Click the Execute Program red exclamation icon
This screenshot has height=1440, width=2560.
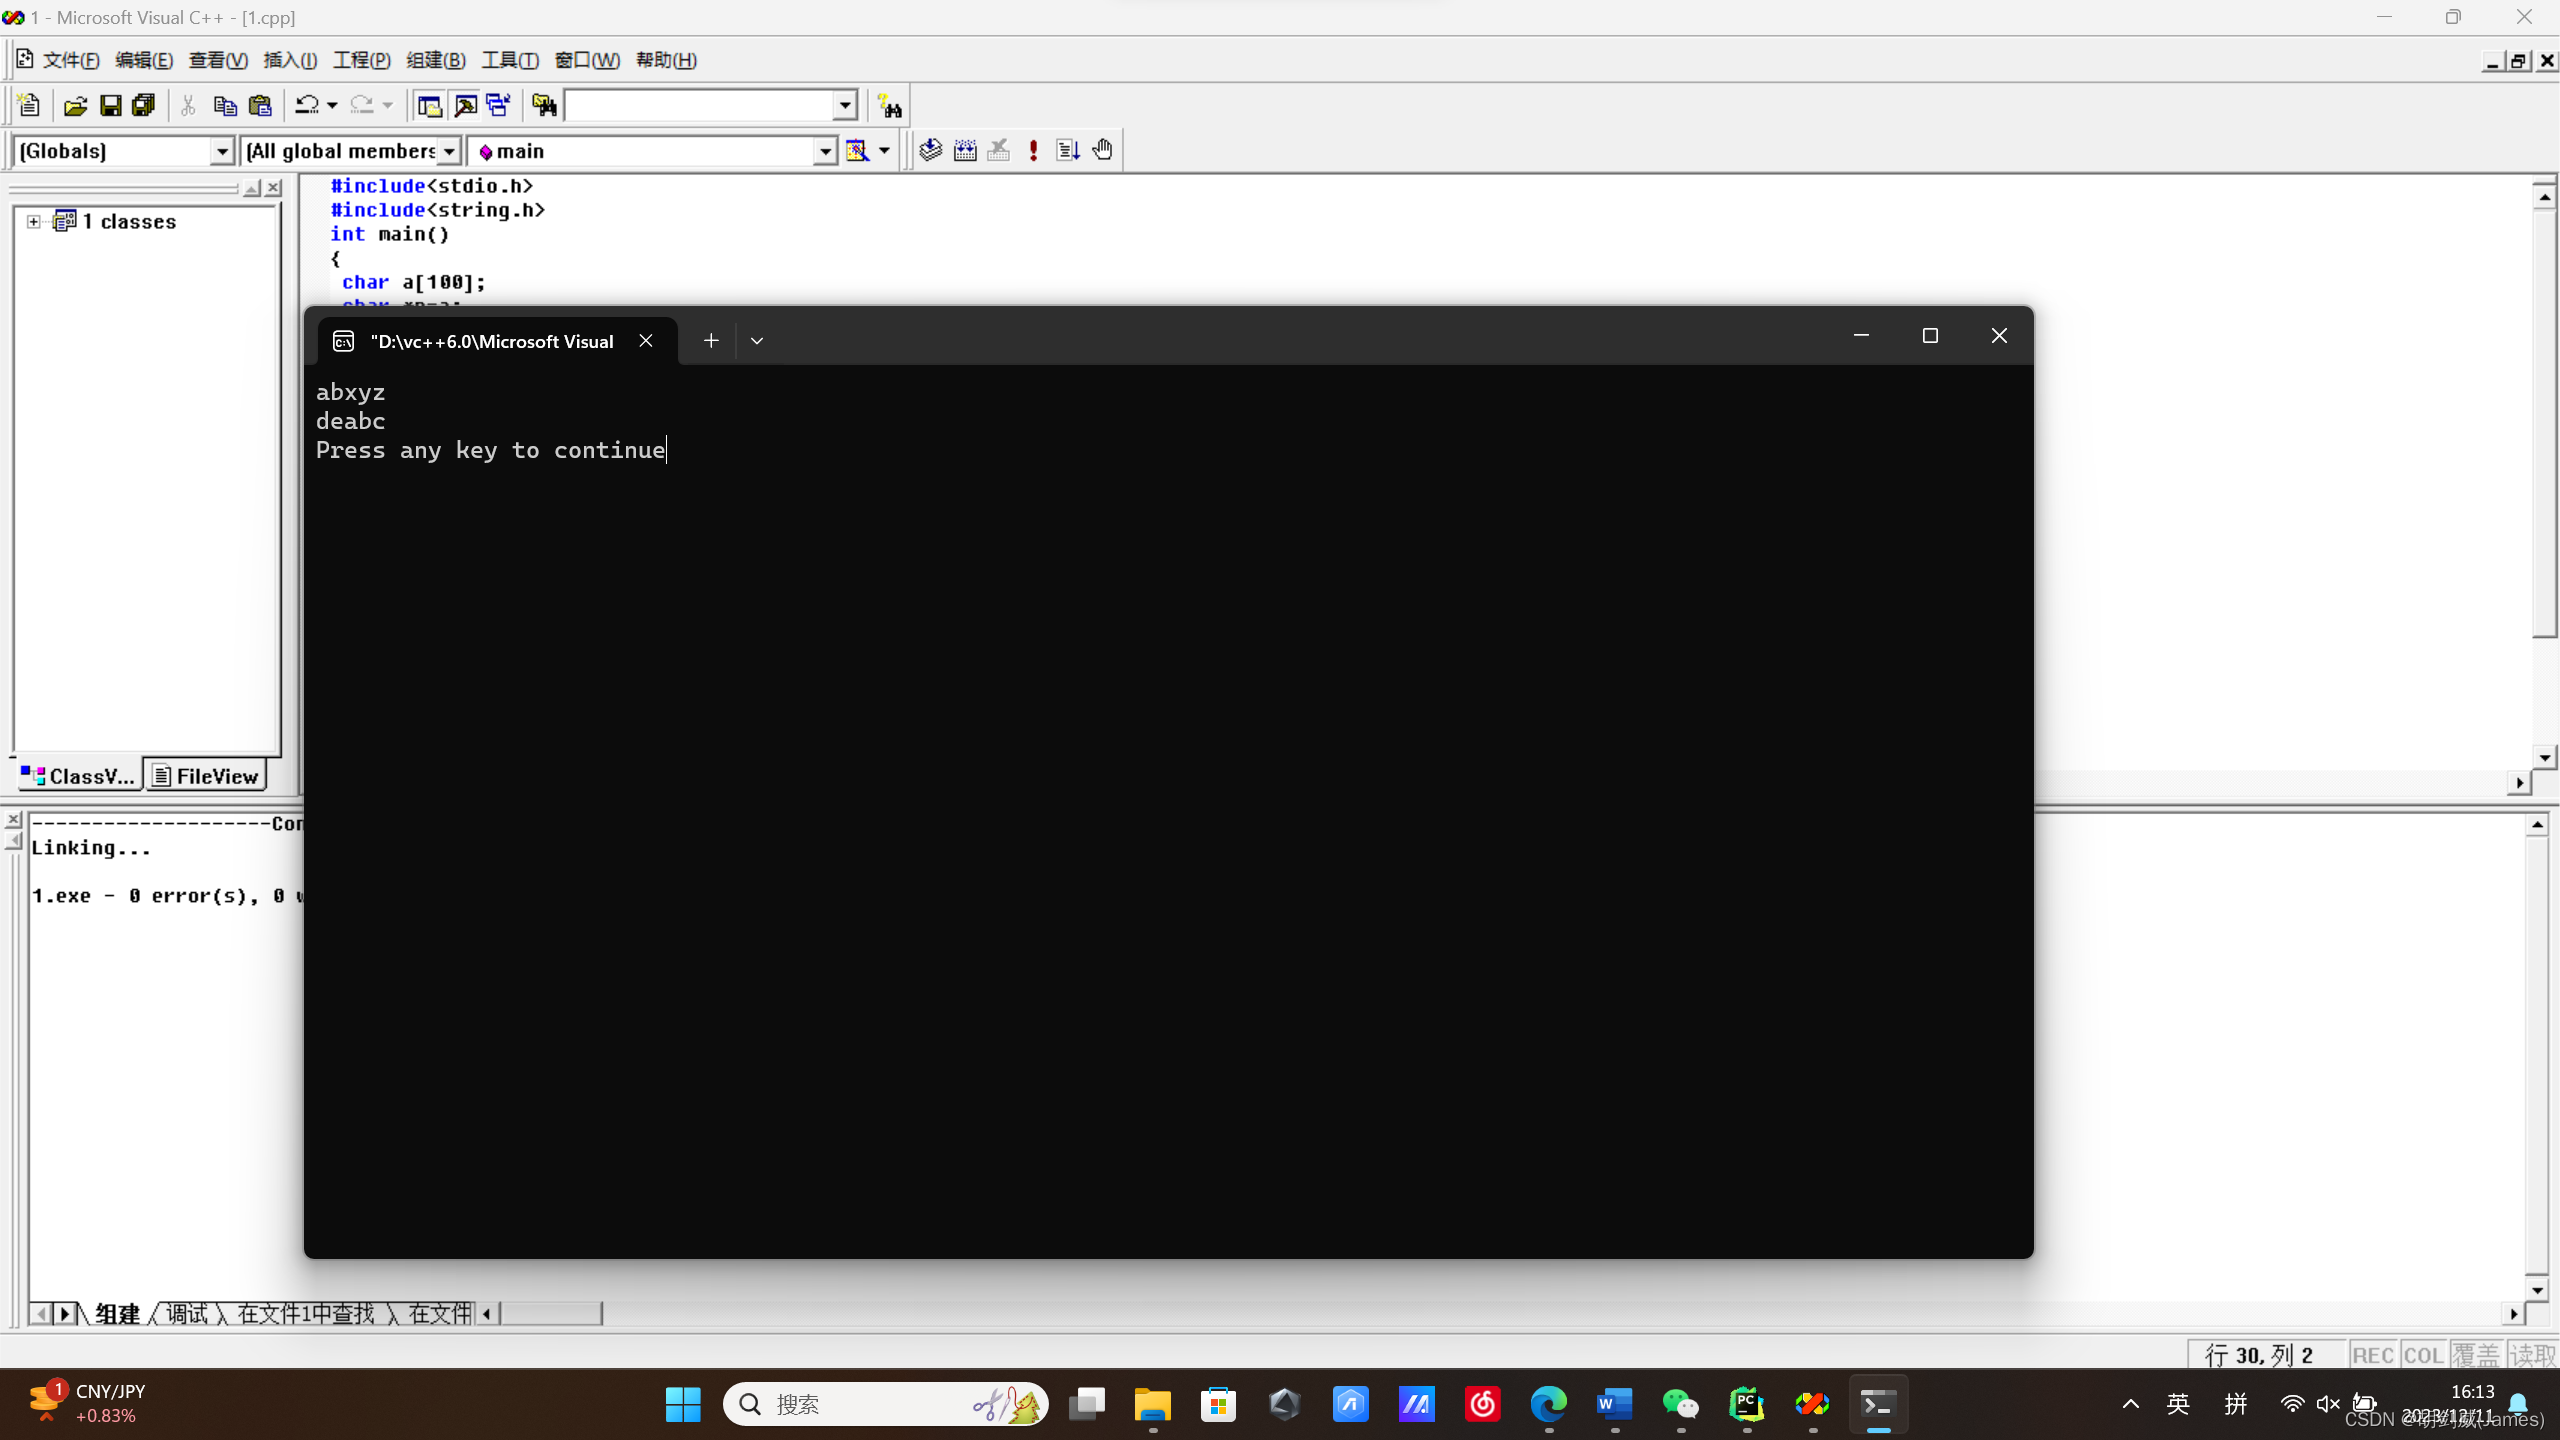coord(1033,150)
